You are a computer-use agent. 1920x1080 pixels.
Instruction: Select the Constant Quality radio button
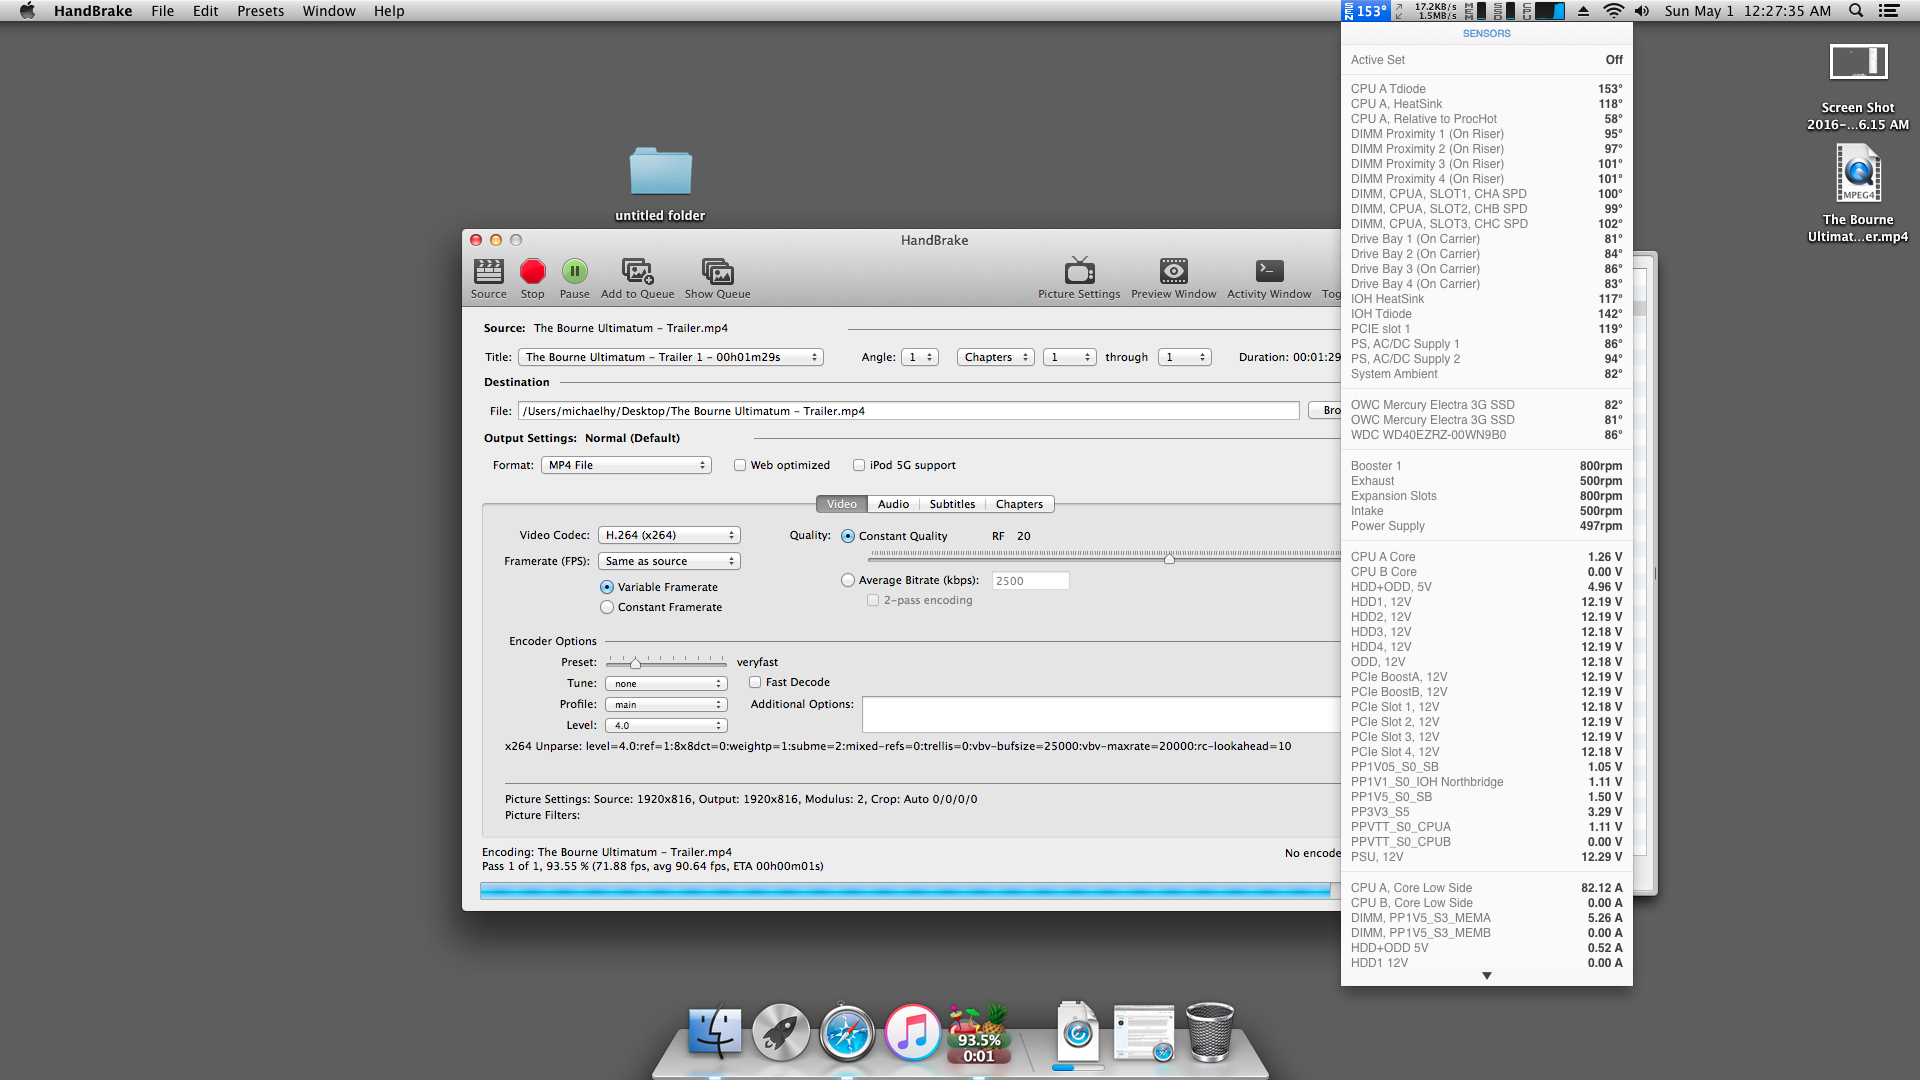click(848, 536)
